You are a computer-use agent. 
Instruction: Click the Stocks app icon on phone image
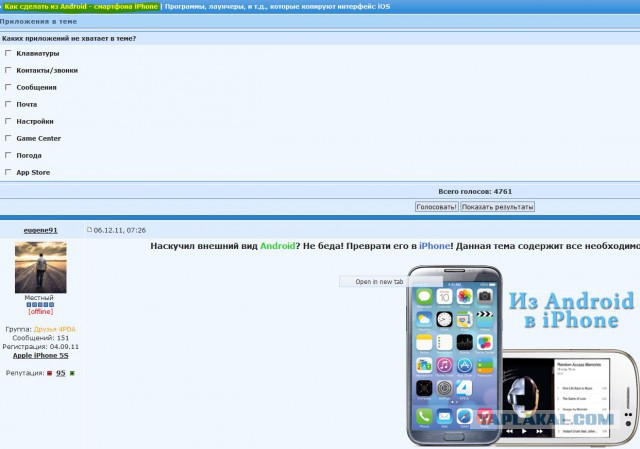[x=464, y=342]
